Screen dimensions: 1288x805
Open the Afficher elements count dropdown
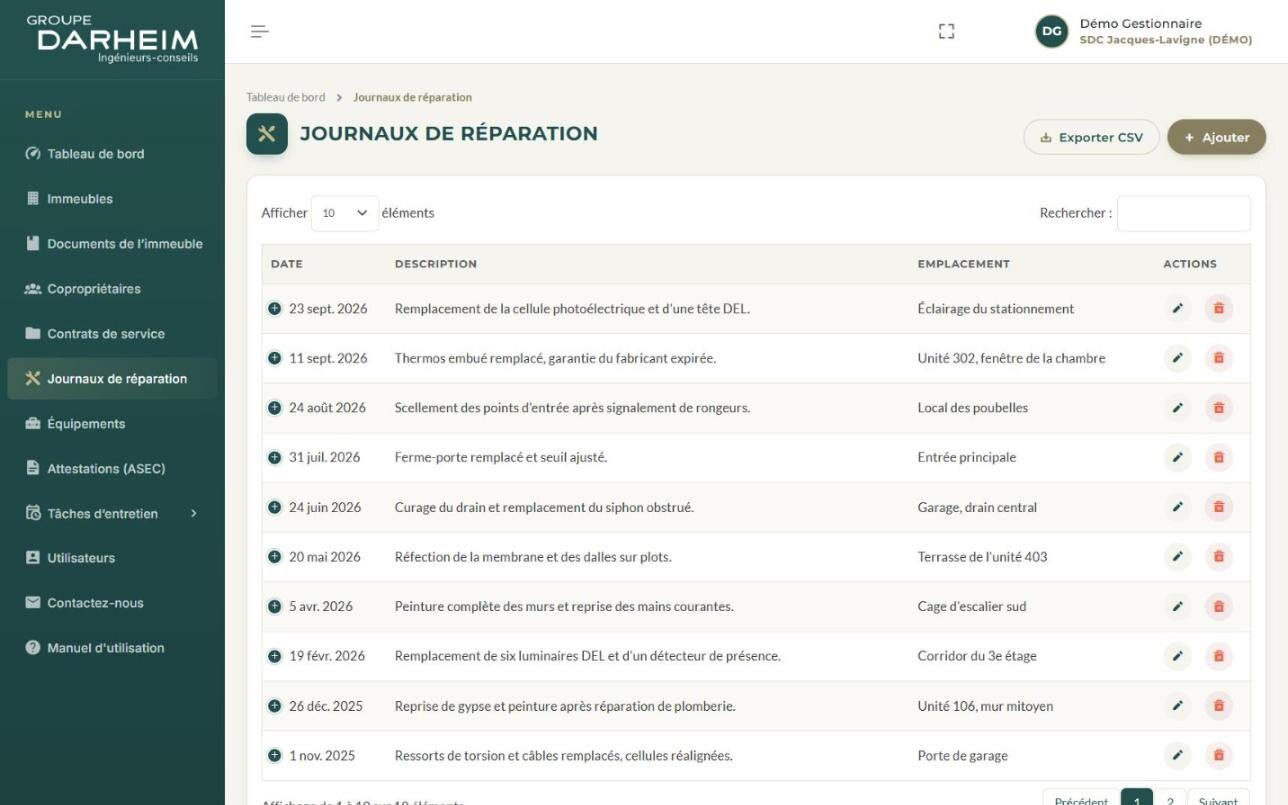pyautogui.click(x=345, y=213)
